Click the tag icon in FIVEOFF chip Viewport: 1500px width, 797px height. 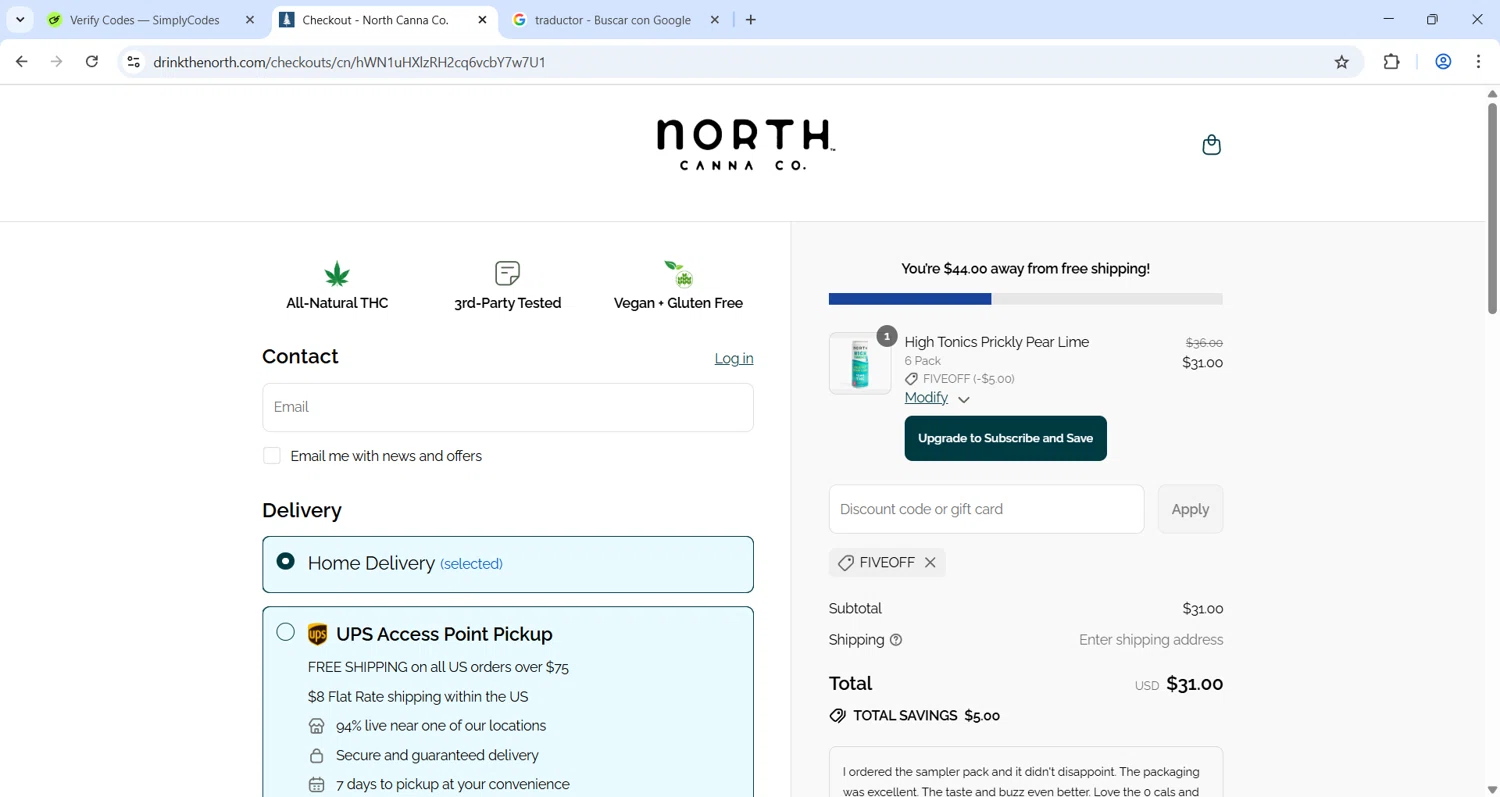pos(846,563)
